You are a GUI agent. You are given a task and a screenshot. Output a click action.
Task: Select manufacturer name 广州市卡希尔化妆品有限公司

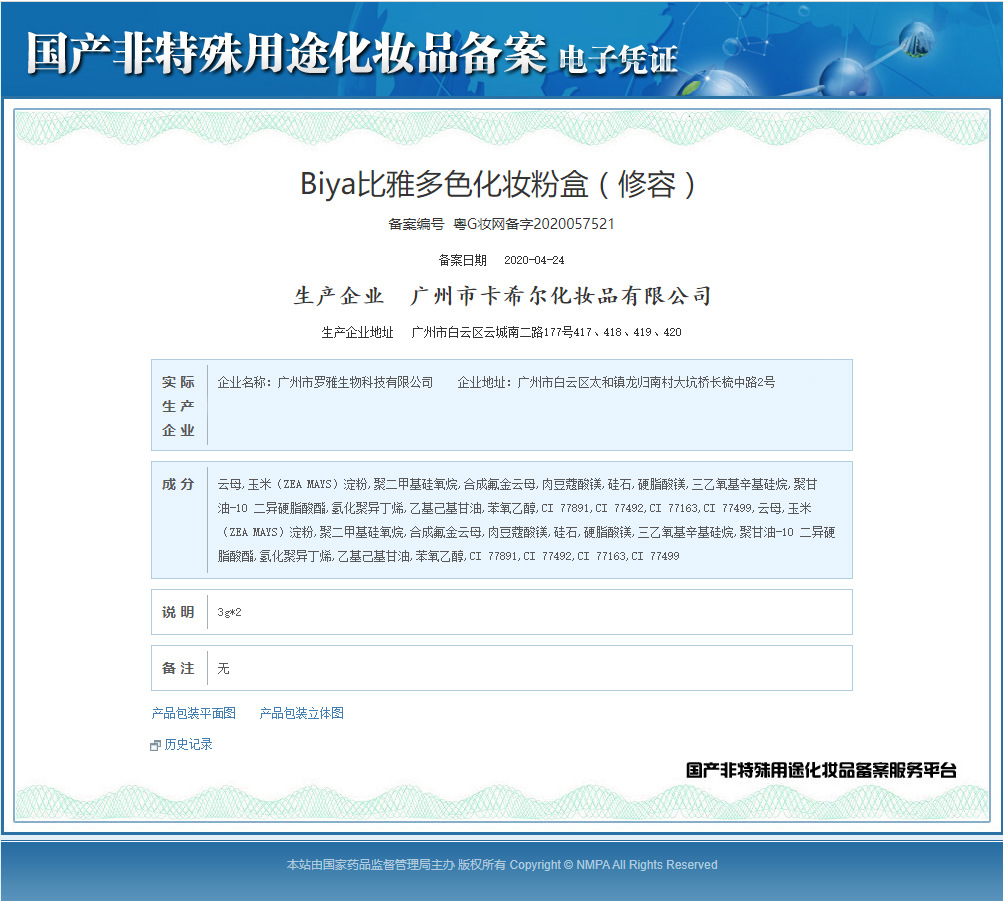point(561,296)
